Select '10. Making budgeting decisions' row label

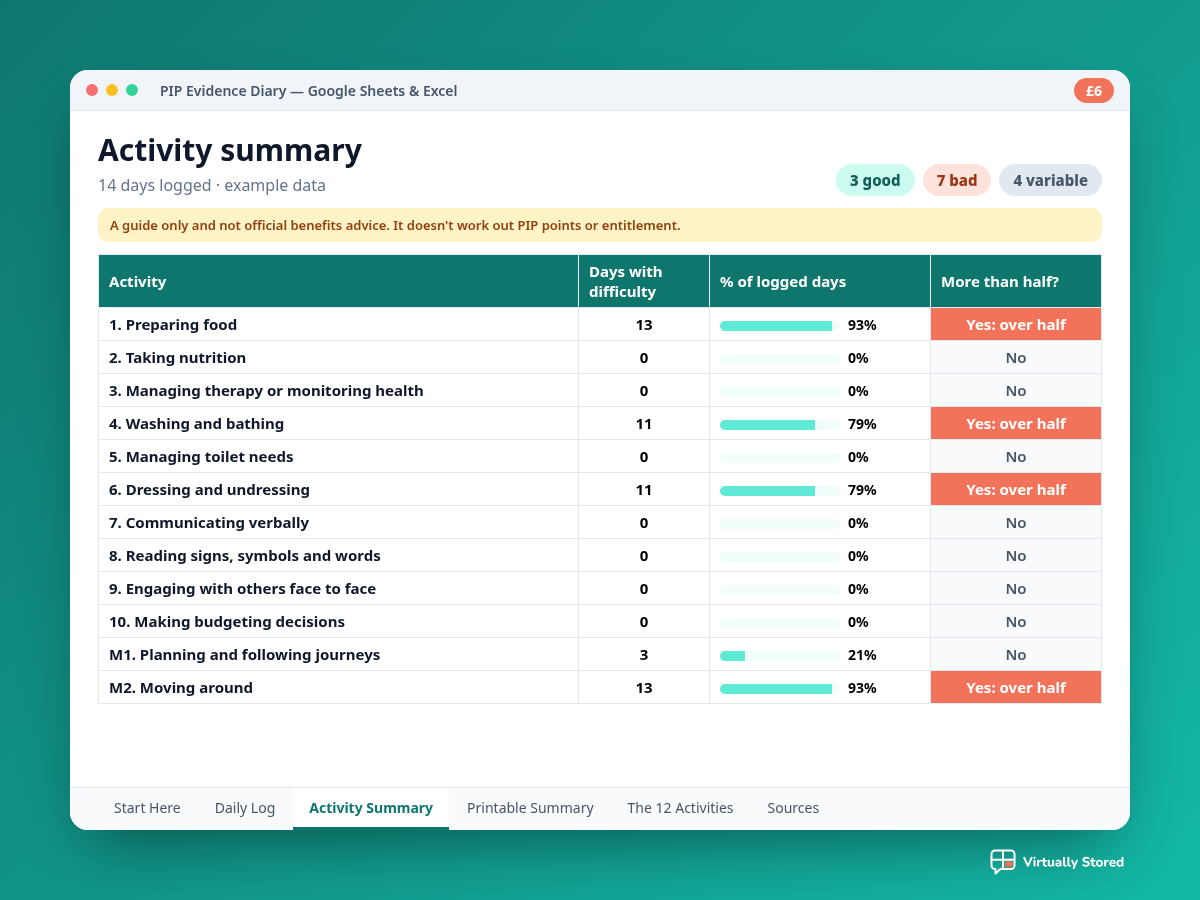tap(227, 622)
